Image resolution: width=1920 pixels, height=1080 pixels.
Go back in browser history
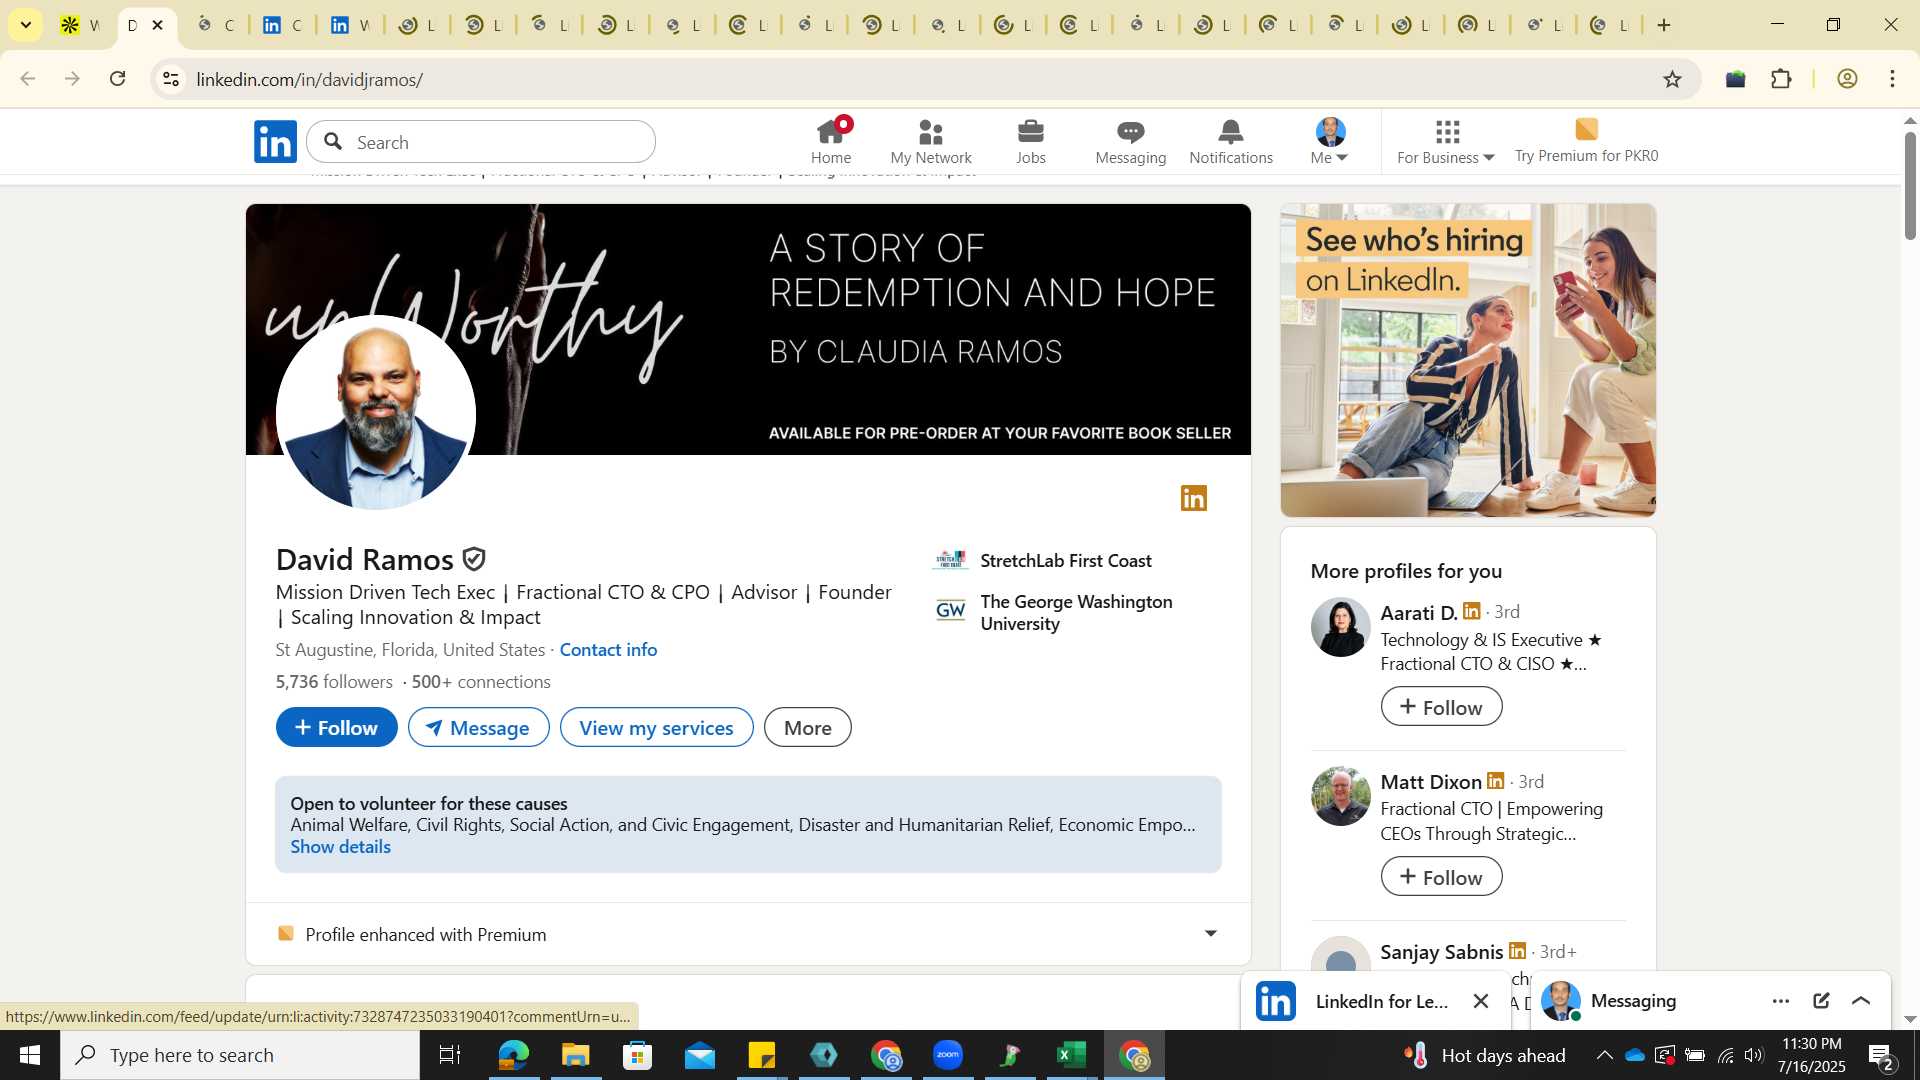click(27, 79)
